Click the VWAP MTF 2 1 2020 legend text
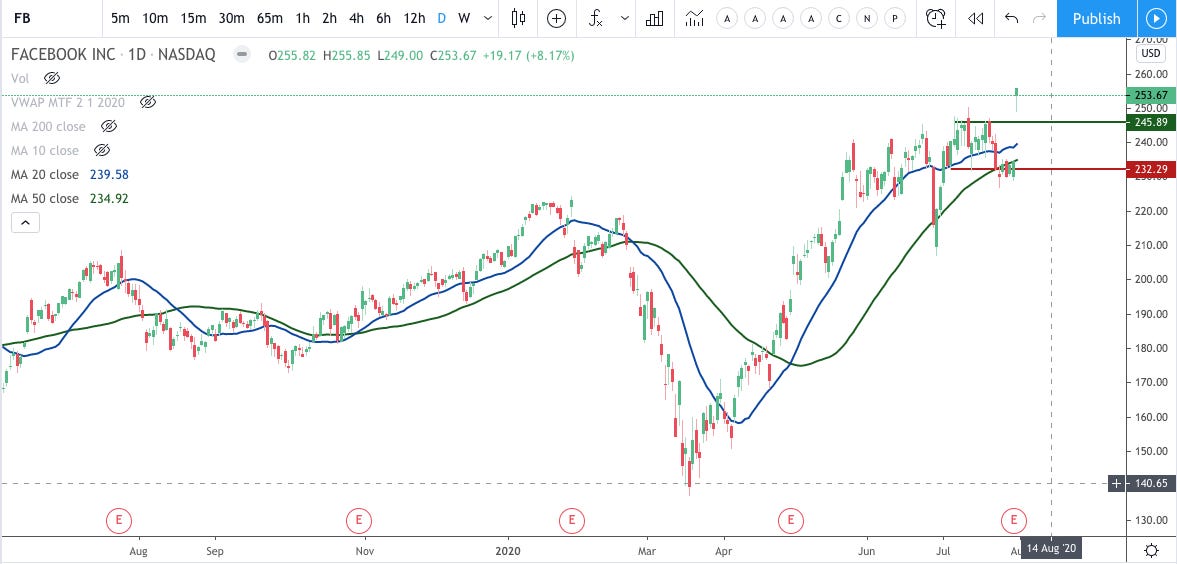Screen dimensions: 1177x564 pyautogui.click(x=68, y=102)
